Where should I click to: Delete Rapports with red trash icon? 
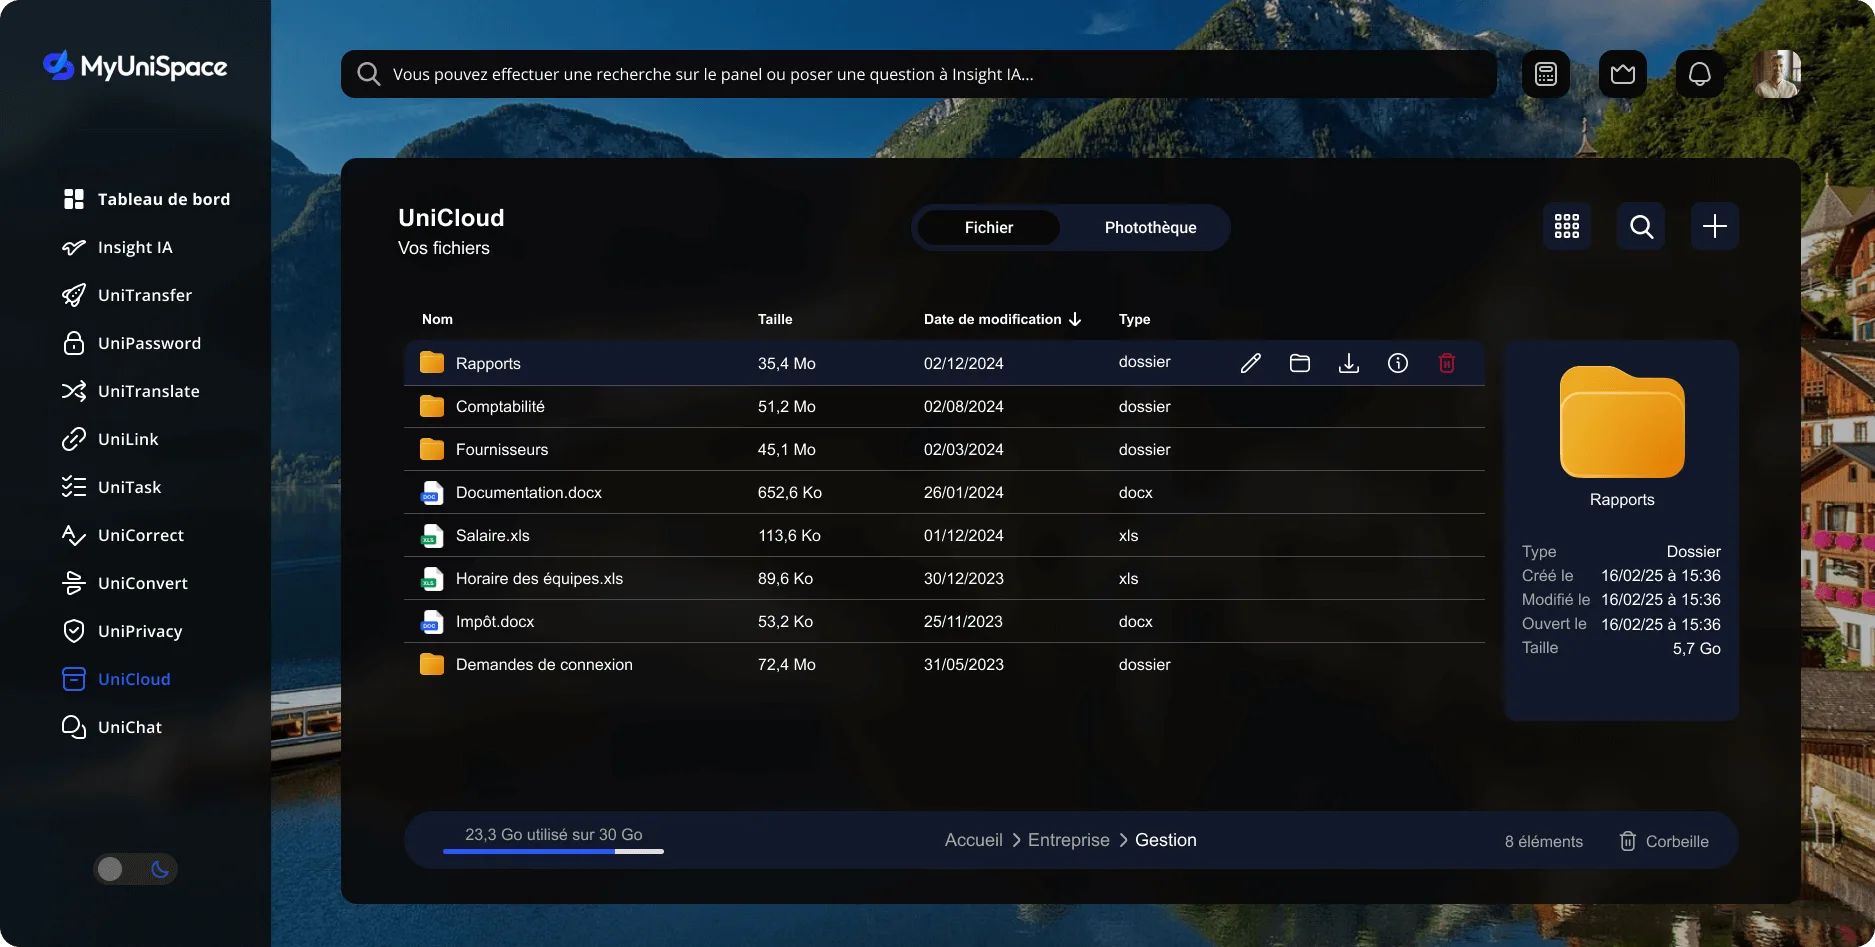pos(1447,363)
